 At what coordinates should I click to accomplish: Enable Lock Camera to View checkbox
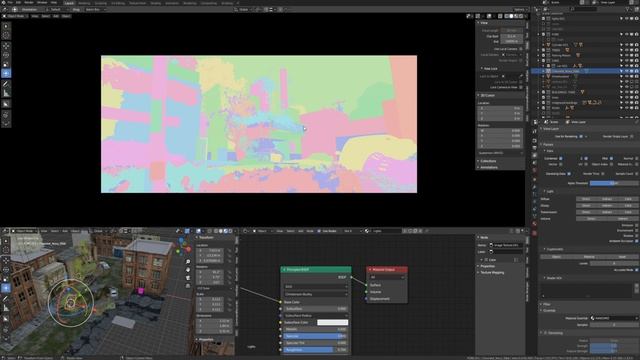[x=521, y=87]
